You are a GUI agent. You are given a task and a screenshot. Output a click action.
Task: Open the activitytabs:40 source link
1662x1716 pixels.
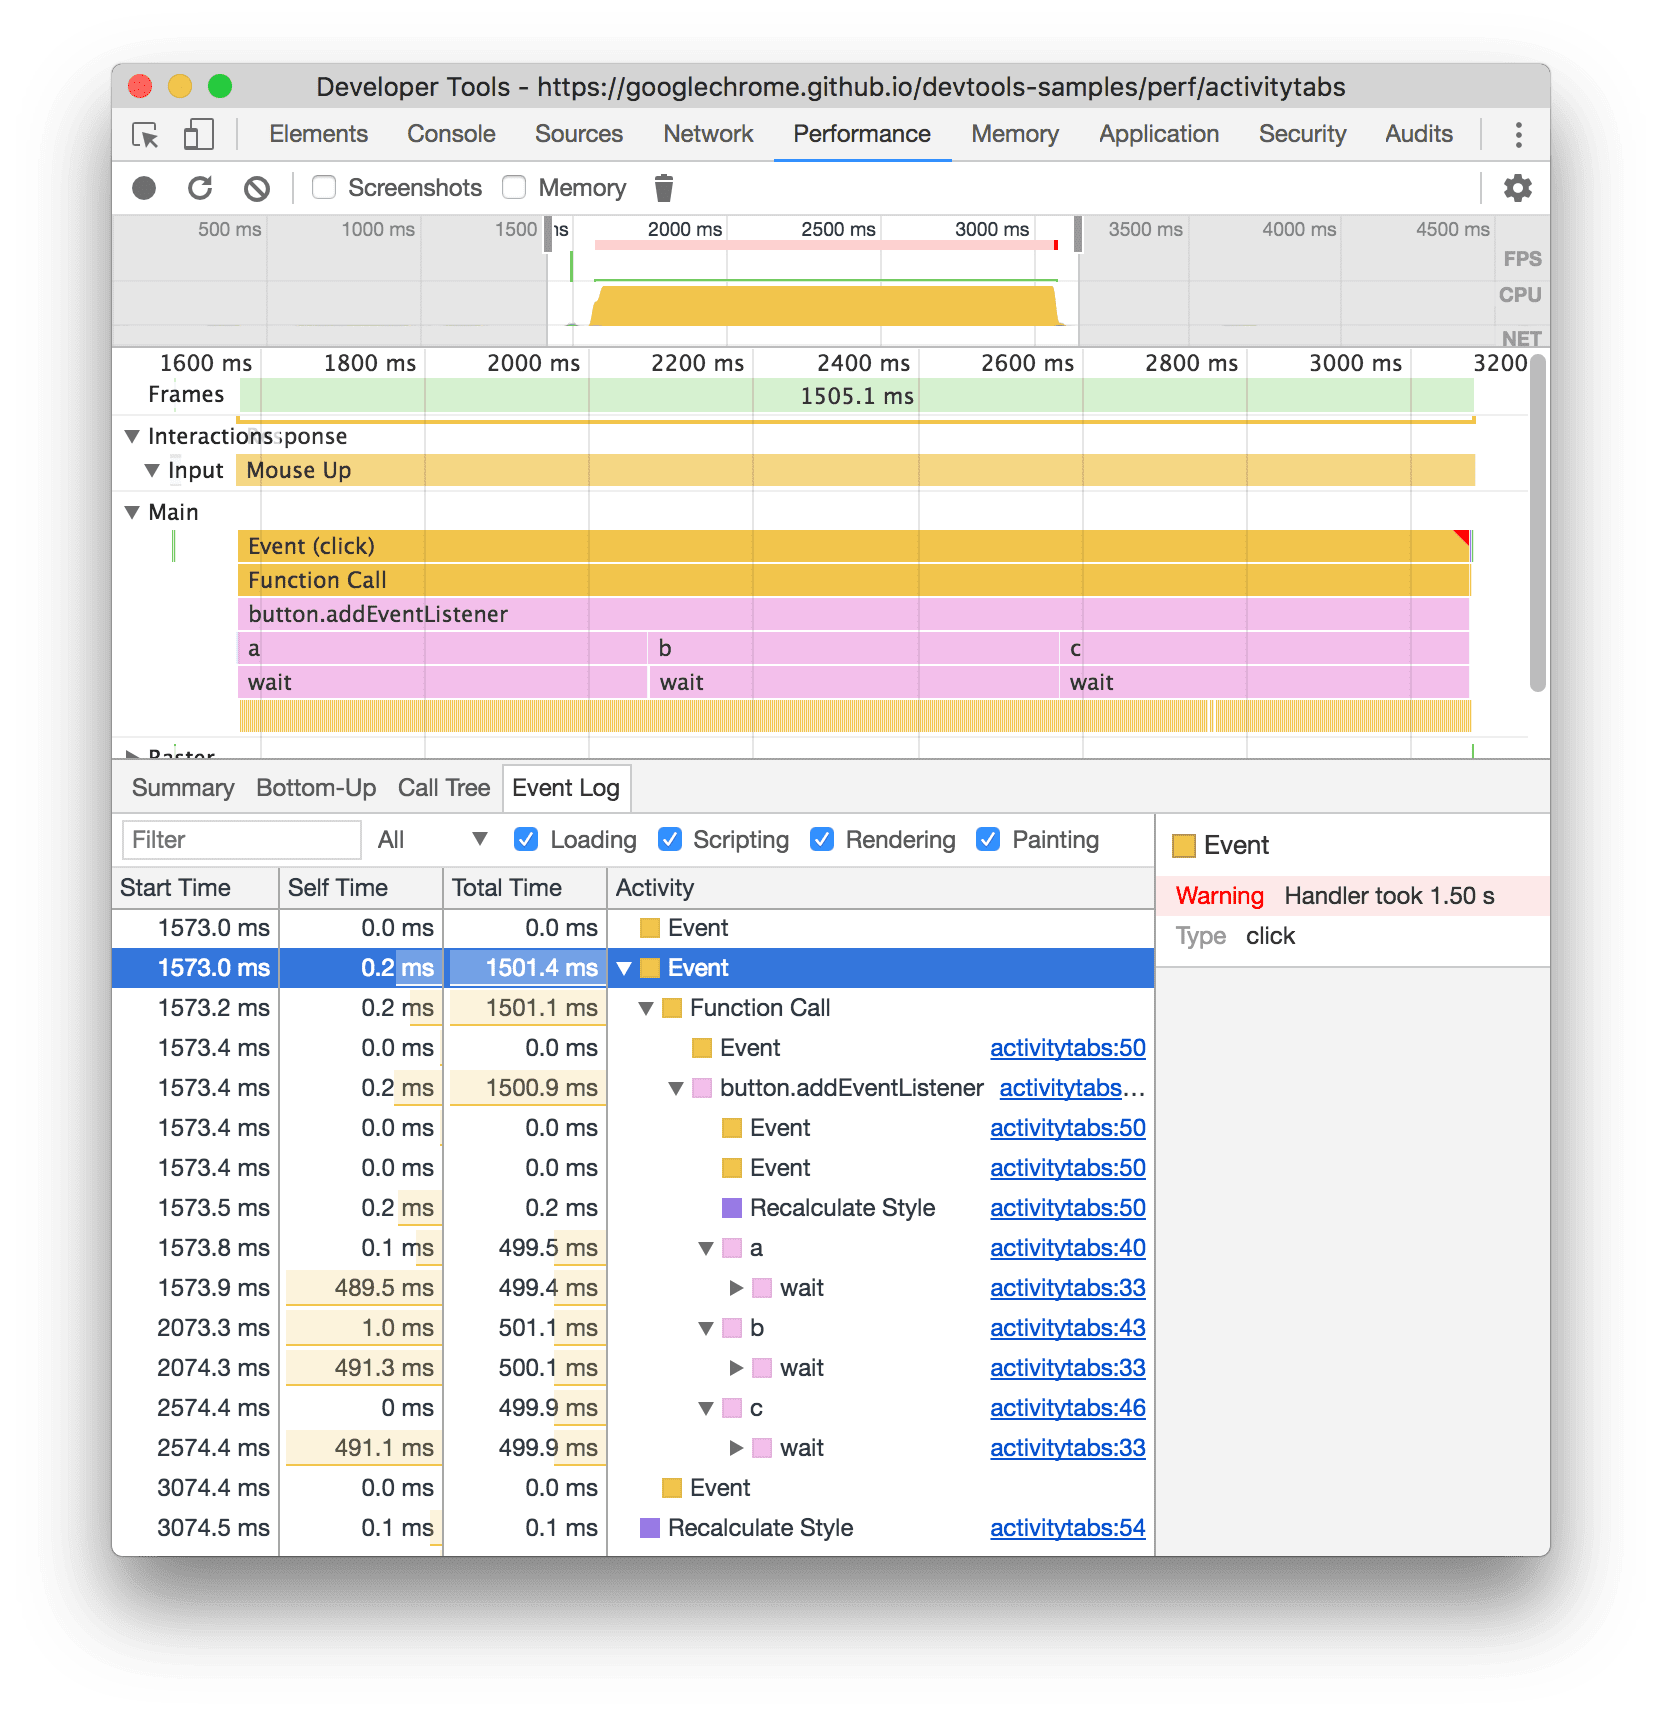click(x=1066, y=1248)
